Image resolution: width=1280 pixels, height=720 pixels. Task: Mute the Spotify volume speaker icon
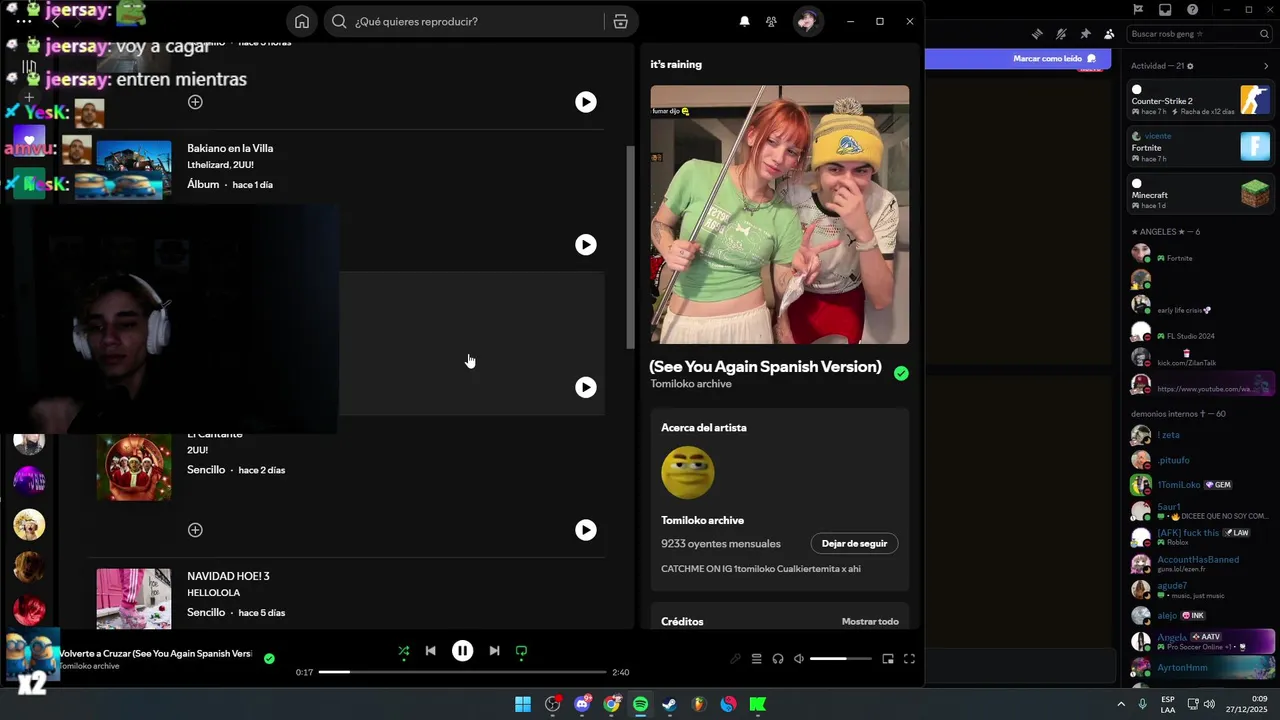click(798, 659)
